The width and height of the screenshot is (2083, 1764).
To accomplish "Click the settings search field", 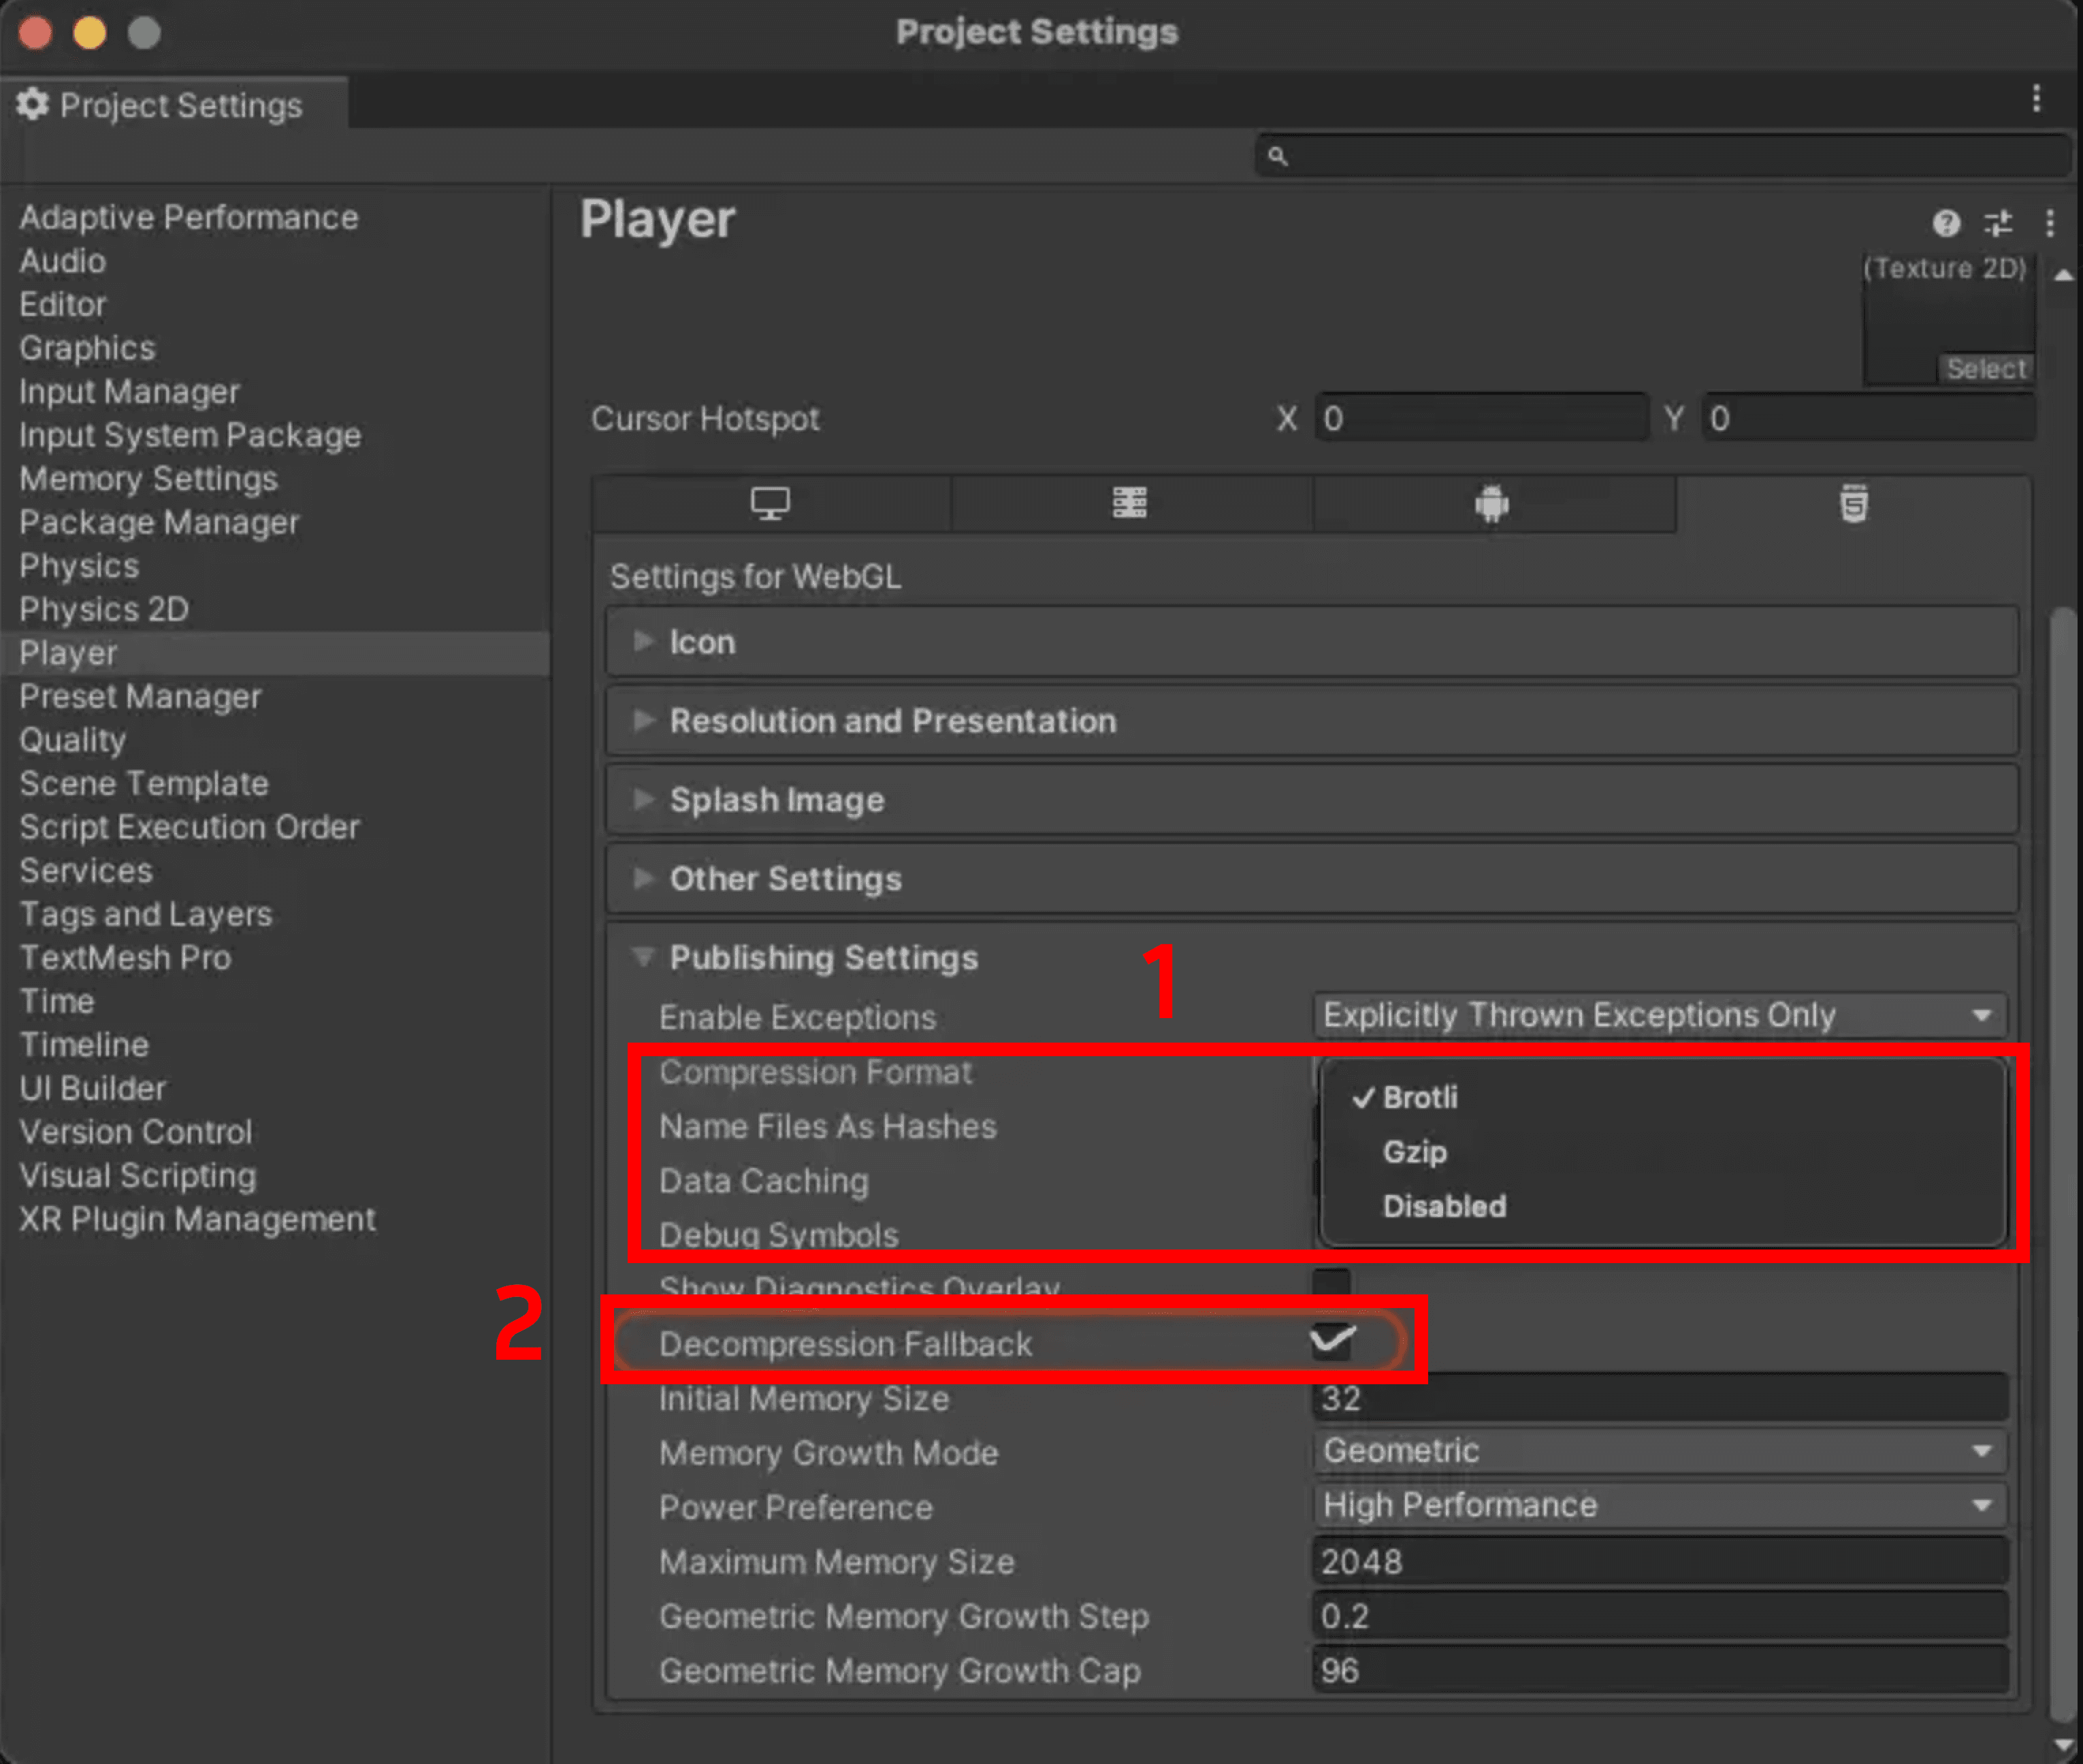I will [1662, 156].
